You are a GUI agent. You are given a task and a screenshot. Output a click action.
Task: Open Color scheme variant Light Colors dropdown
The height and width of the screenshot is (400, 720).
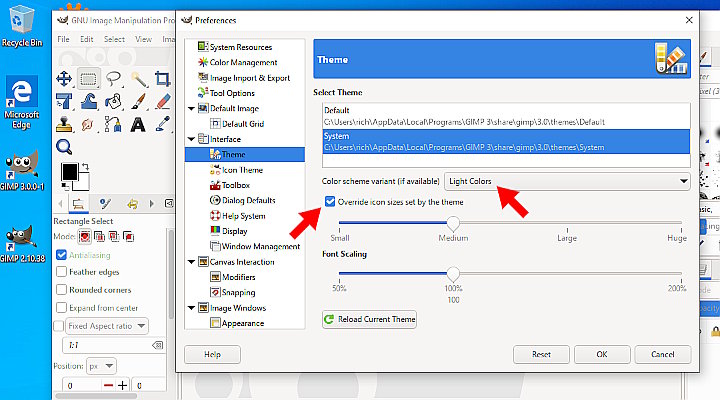[567, 181]
